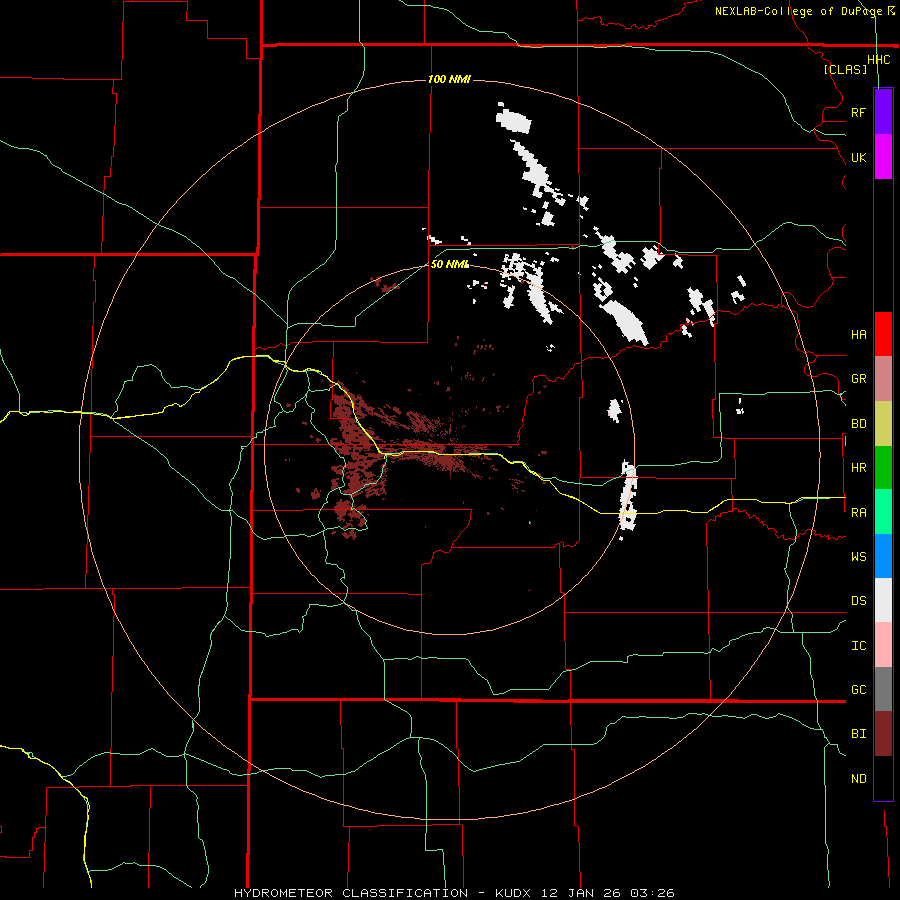Viewport: 900px width, 900px height.
Task: Click the 50 NMI range ring label
Action: pyautogui.click(x=450, y=264)
